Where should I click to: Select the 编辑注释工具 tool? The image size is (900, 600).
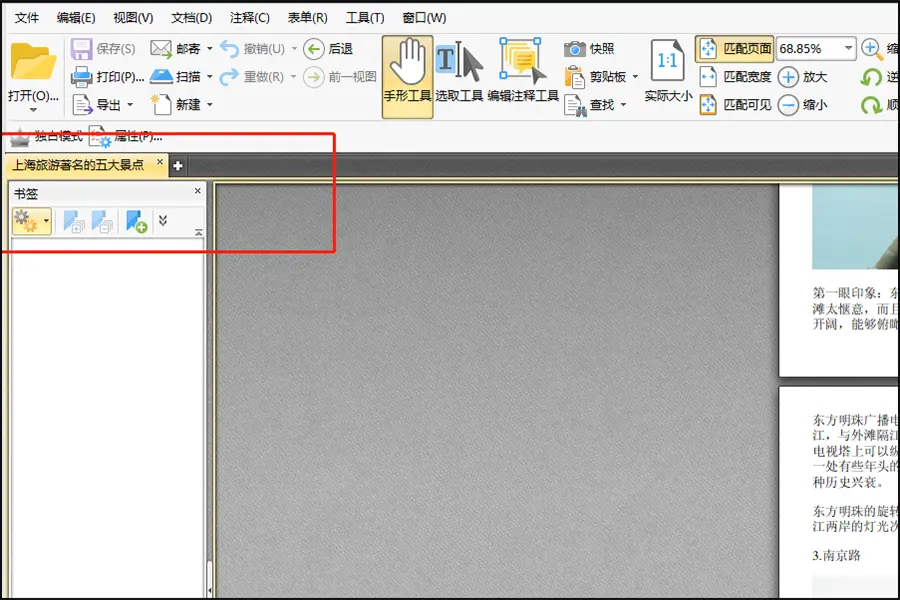coord(522,71)
